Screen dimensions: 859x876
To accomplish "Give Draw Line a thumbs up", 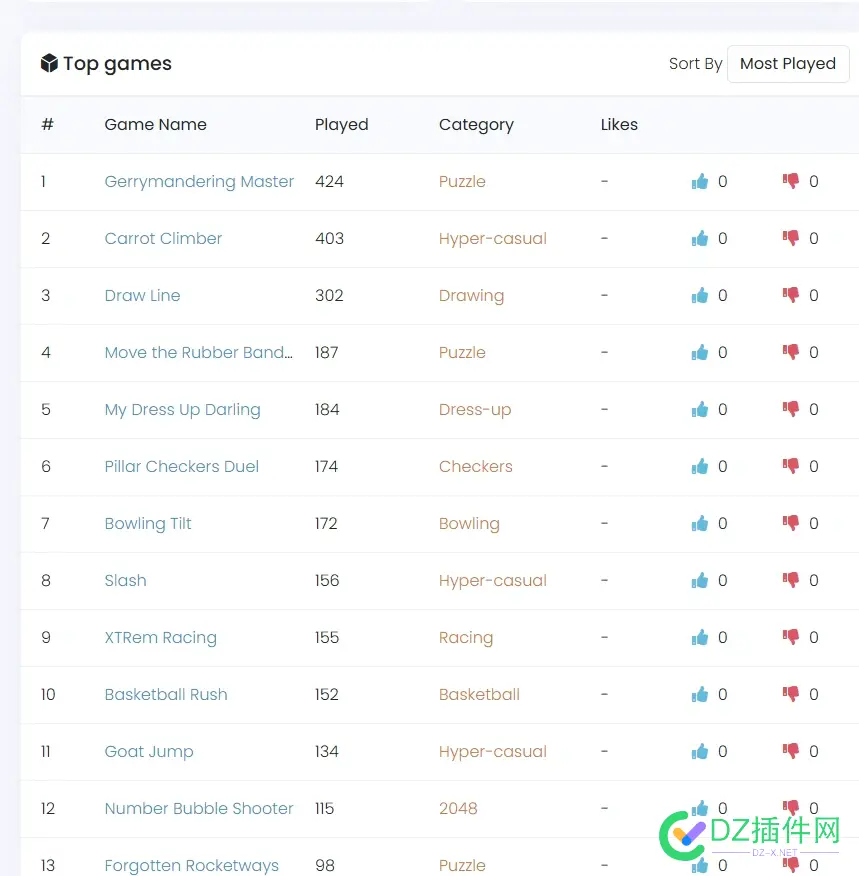I will (x=699, y=295).
